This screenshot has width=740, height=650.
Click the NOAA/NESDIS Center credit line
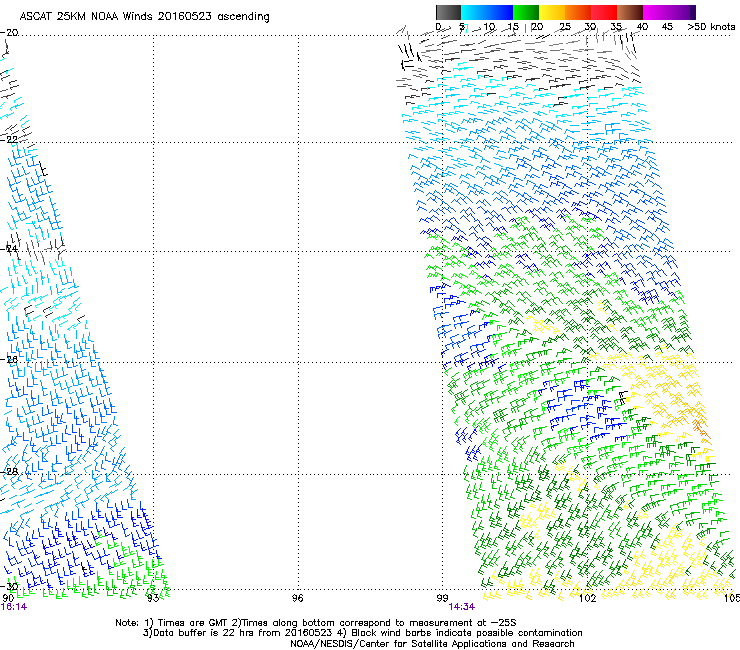pyautogui.click(x=432, y=644)
